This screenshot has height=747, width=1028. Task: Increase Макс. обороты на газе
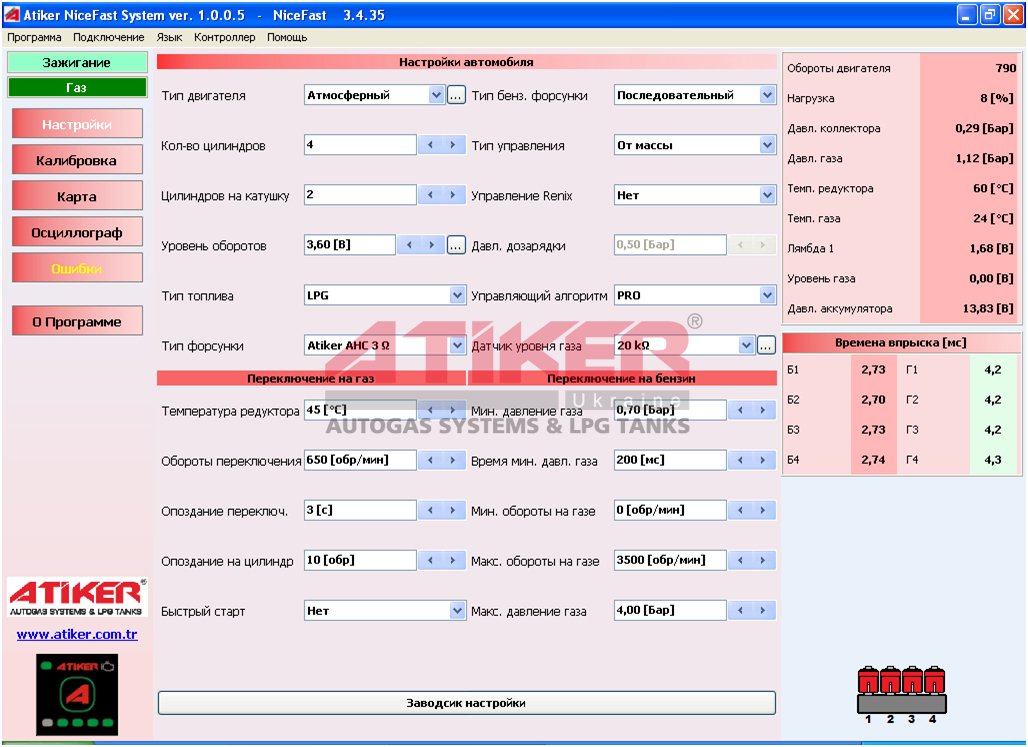pos(762,560)
